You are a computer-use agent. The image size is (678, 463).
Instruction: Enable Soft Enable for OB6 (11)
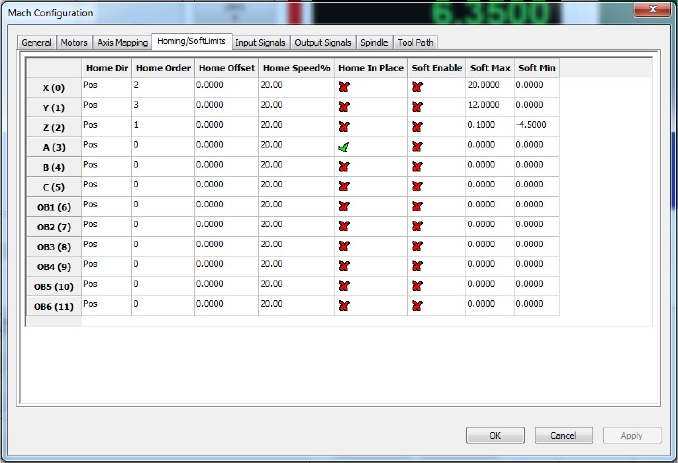[x=417, y=306]
